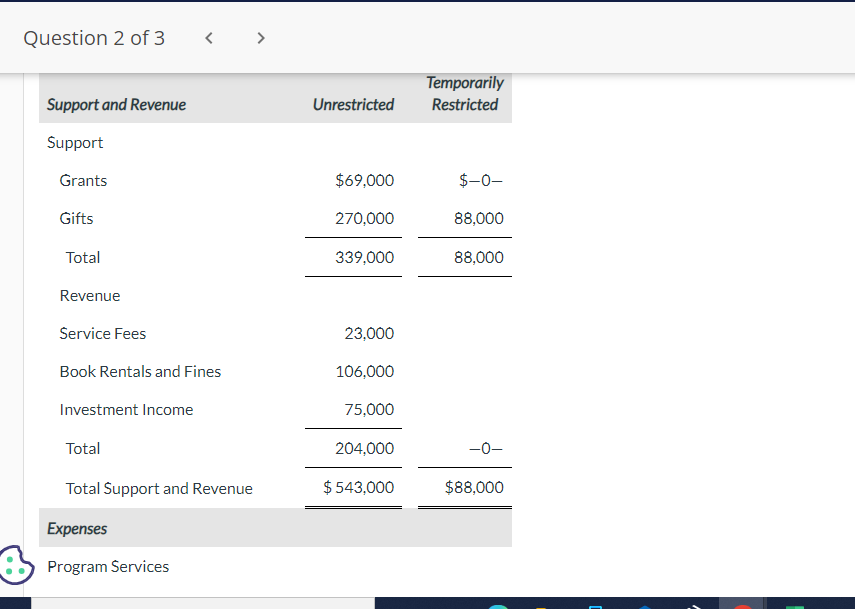Click the 'Book Rentals and Fines' label
Viewport: 855px width, 609px height.
140,372
